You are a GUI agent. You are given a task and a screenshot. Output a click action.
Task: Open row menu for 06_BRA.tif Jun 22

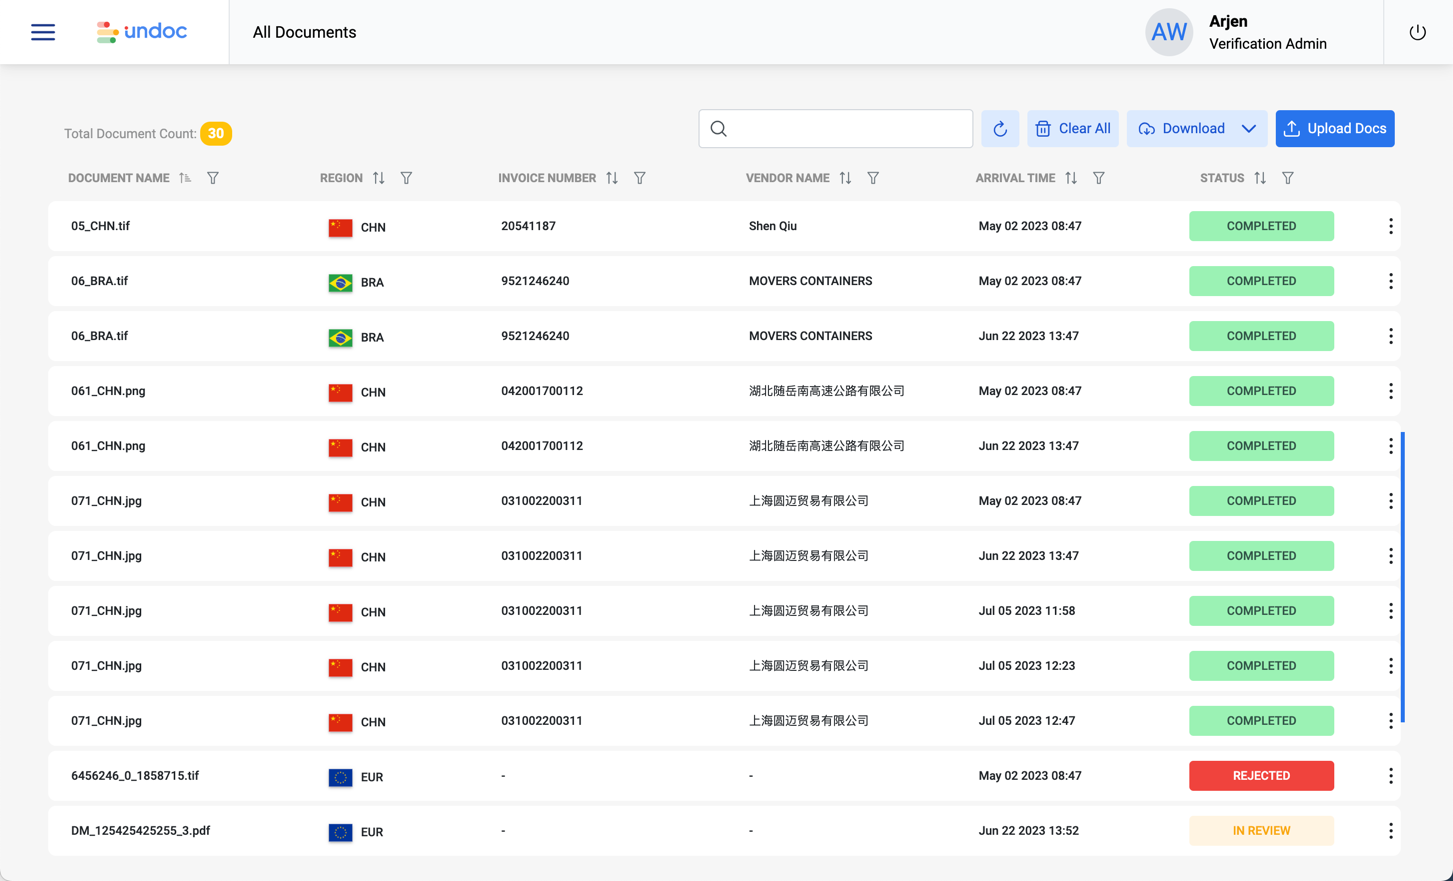[1390, 336]
